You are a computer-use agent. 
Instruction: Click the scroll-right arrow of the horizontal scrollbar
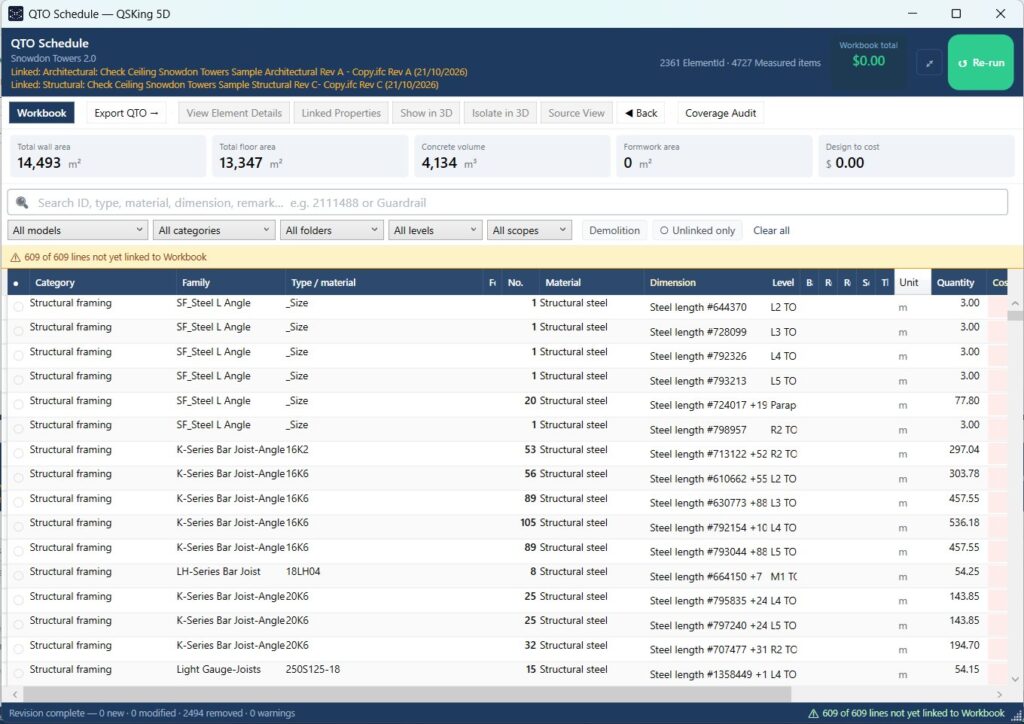[x=999, y=694]
